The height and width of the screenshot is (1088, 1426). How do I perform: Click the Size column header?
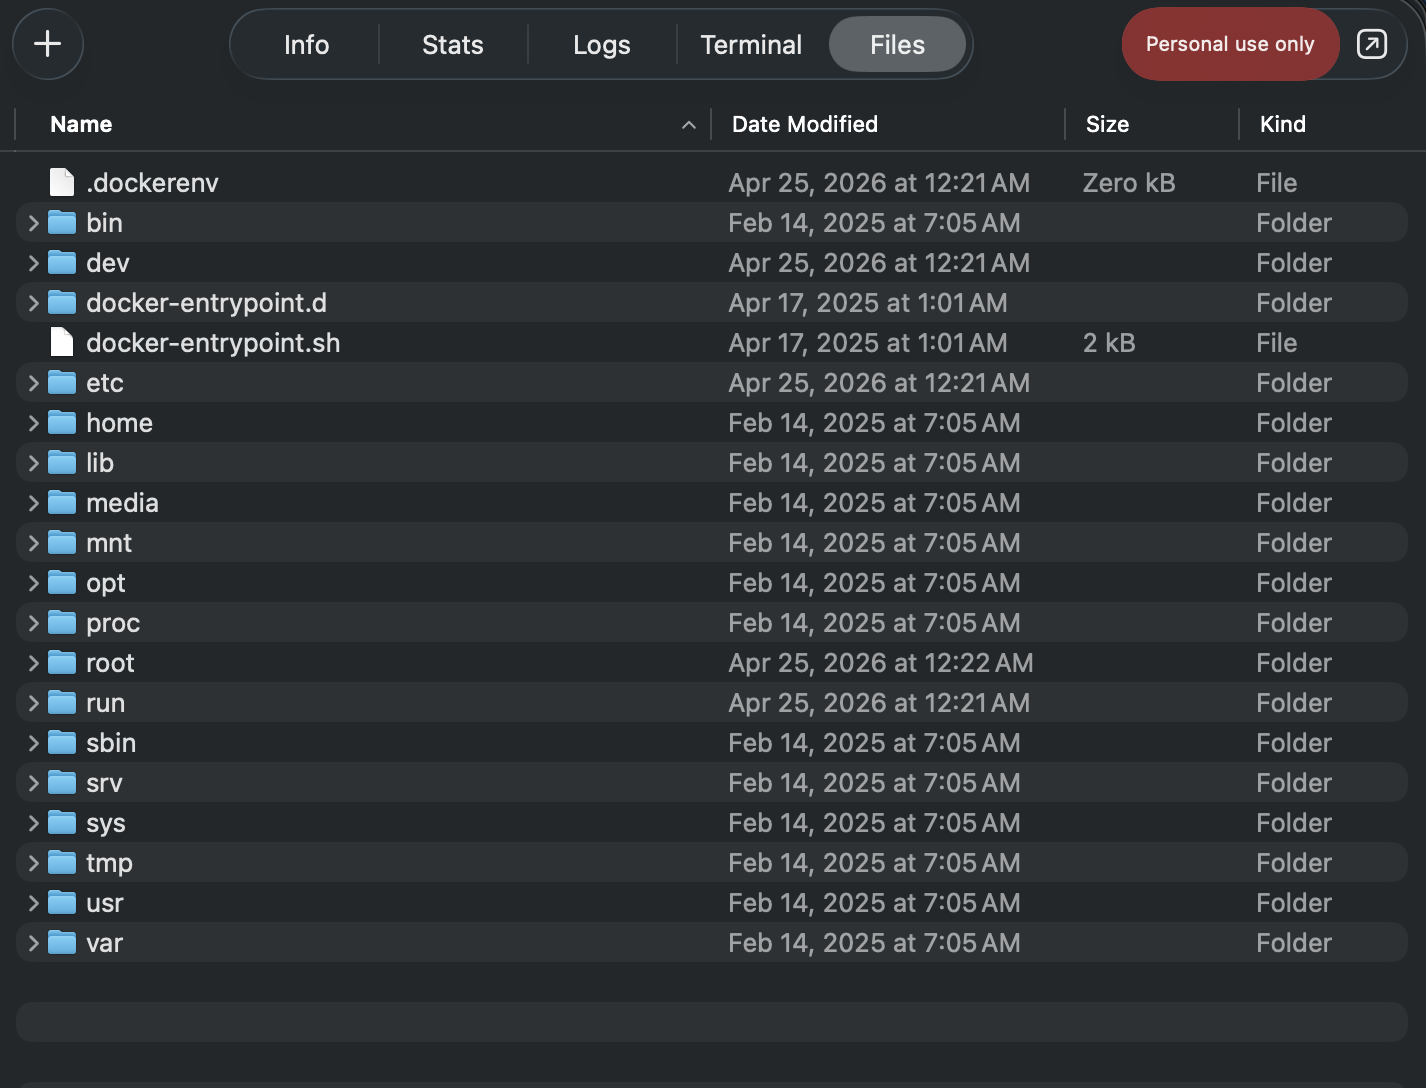(x=1107, y=124)
